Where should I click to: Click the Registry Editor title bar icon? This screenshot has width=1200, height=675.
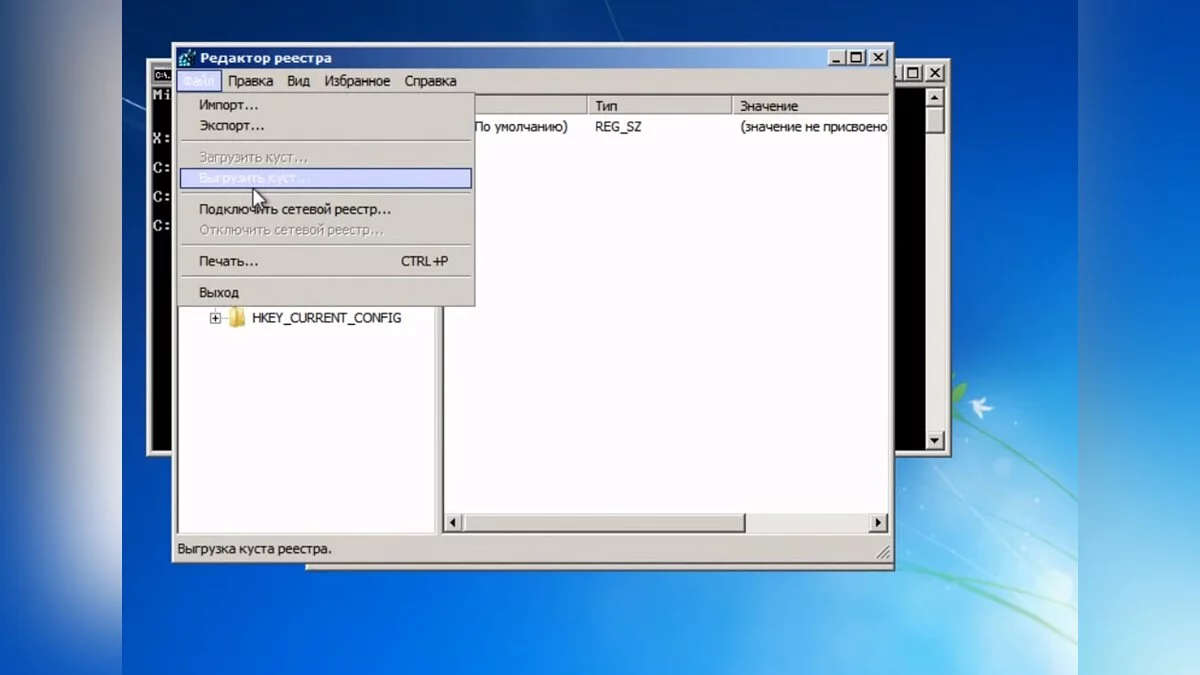tap(187, 58)
